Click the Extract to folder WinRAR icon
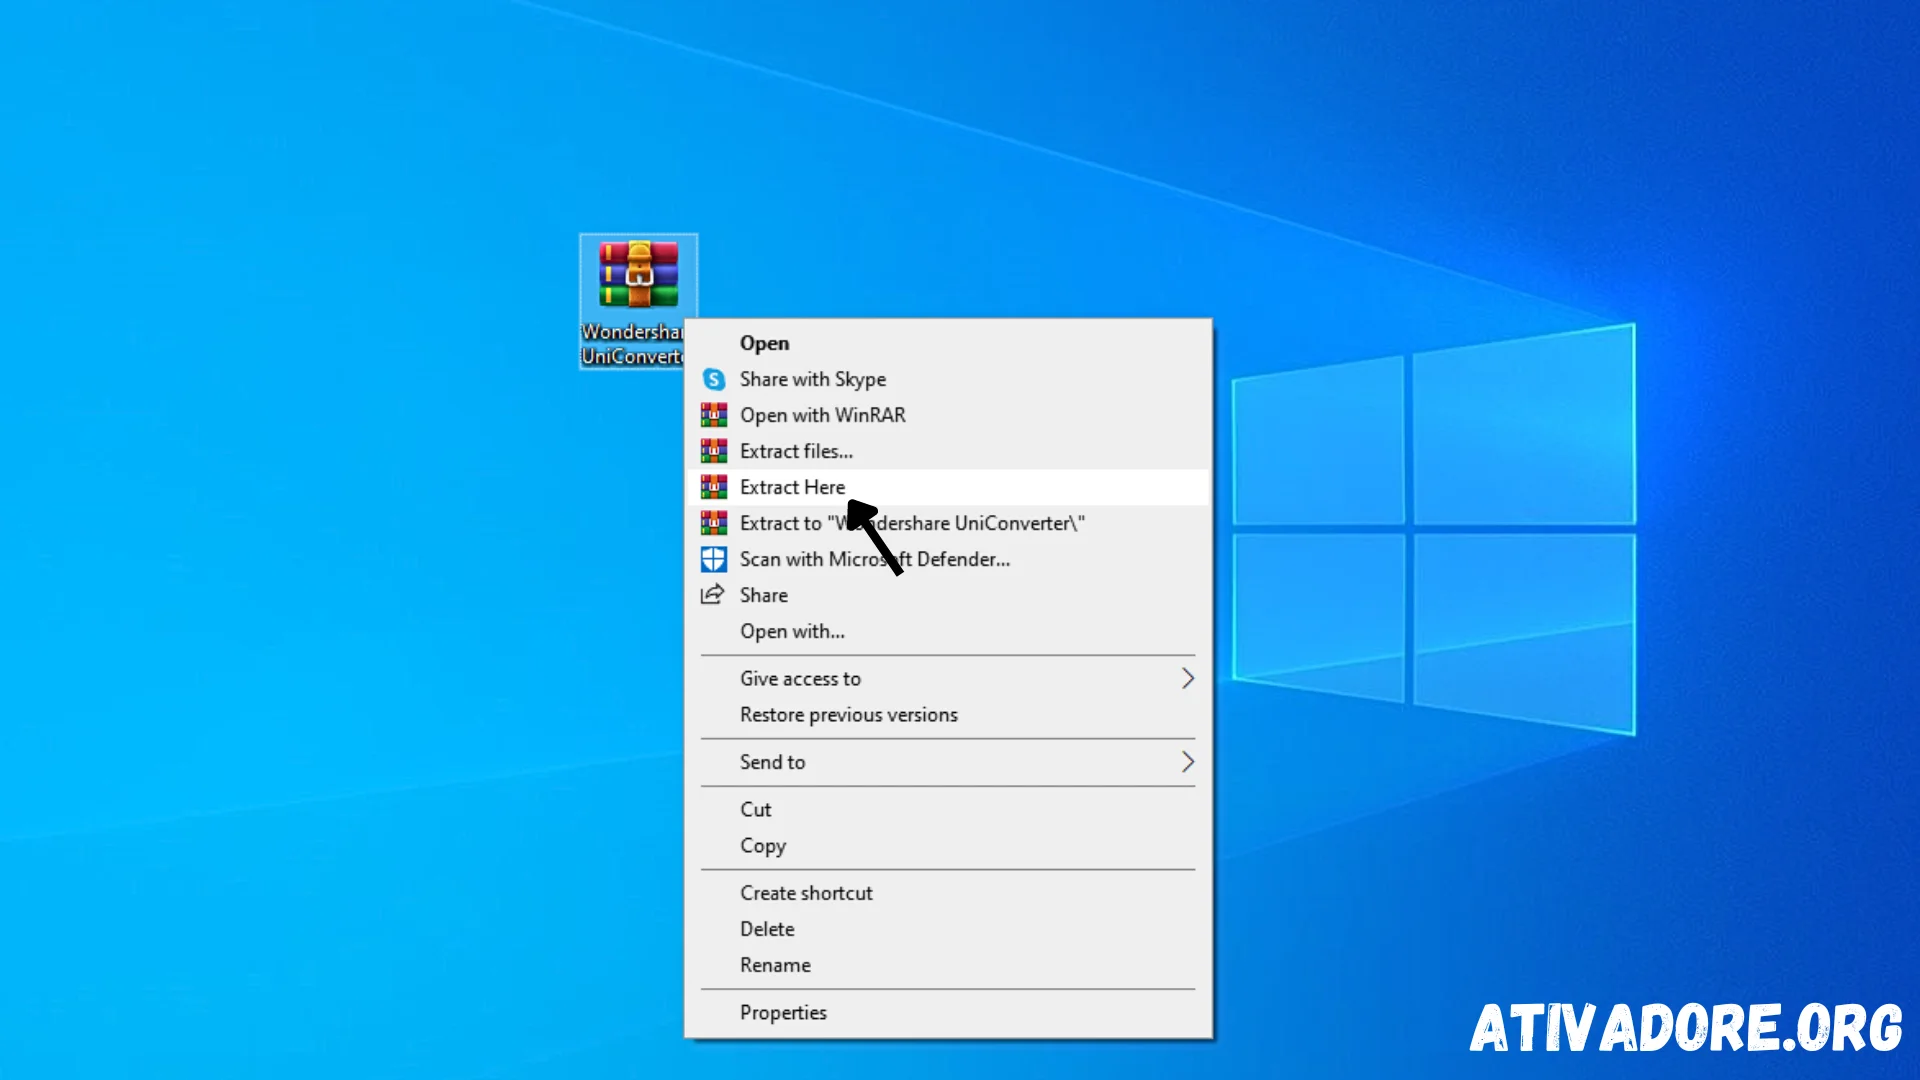The width and height of the screenshot is (1920, 1080). [713, 522]
